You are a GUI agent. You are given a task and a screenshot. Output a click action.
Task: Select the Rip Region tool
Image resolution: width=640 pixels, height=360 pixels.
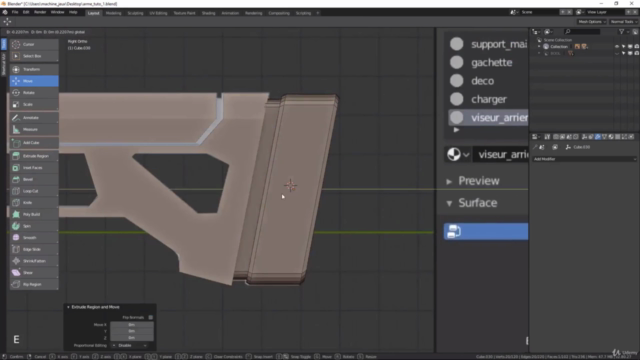(34, 284)
